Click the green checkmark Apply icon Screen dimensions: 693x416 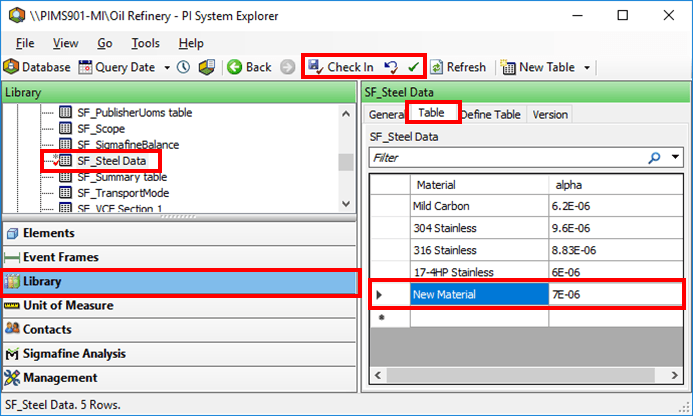point(414,67)
